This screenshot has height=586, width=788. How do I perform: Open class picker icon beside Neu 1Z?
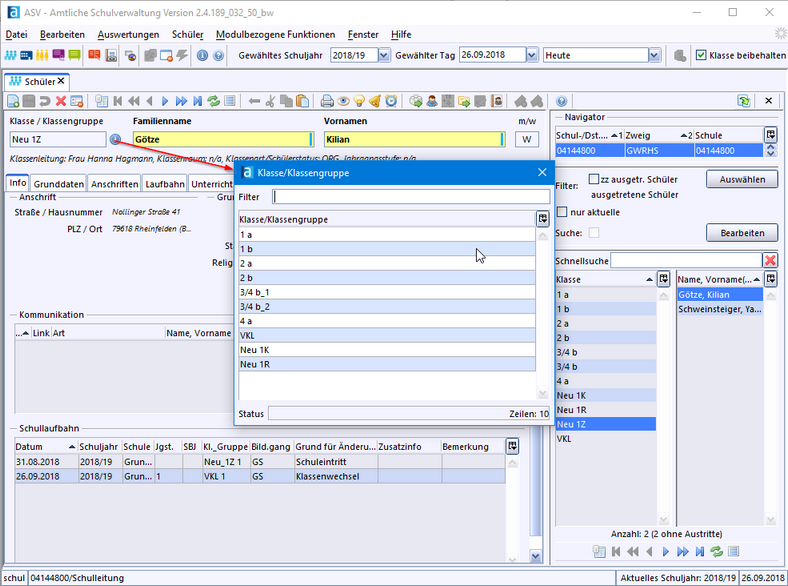pyautogui.click(x=115, y=139)
